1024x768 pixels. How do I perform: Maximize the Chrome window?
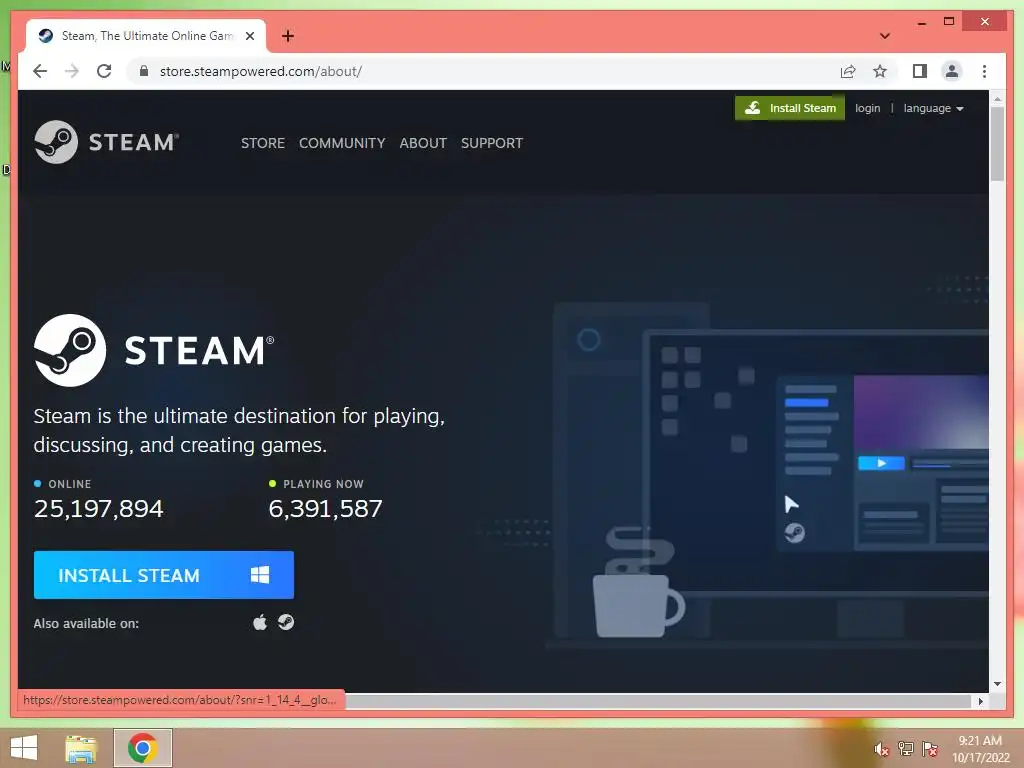point(949,22)
